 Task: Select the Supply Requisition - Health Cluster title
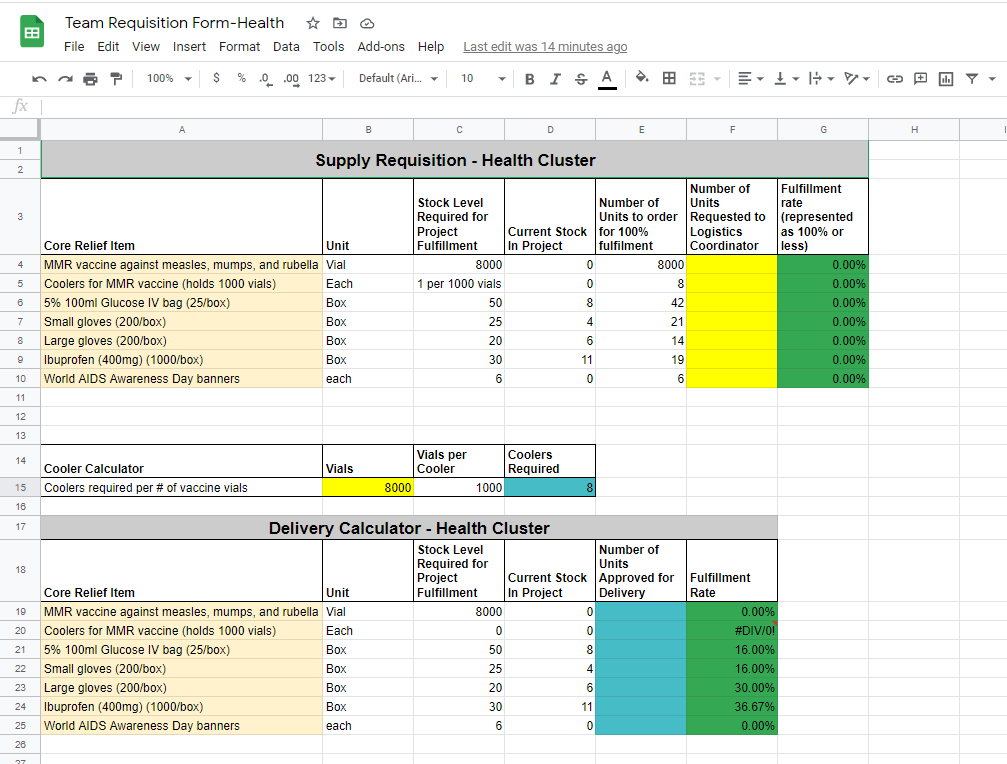(455, 160)
